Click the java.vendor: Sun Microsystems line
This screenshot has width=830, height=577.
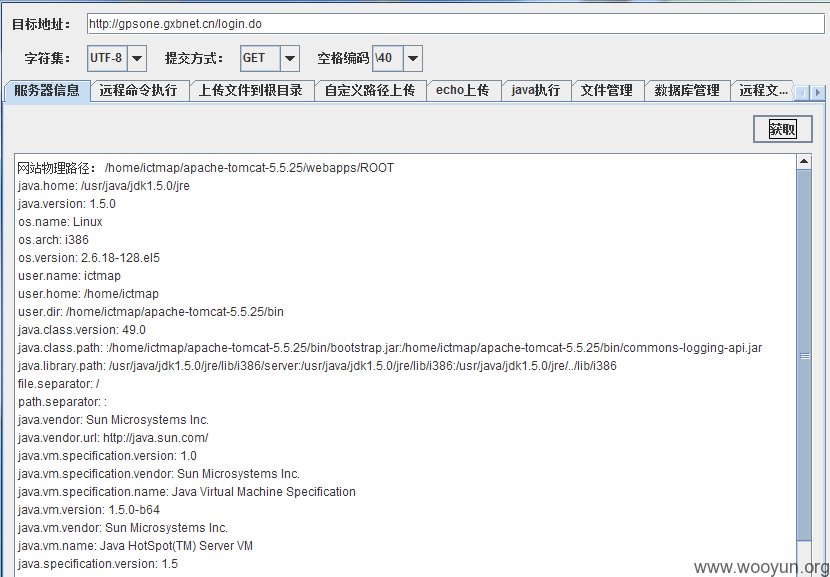[x=113, y=420]
